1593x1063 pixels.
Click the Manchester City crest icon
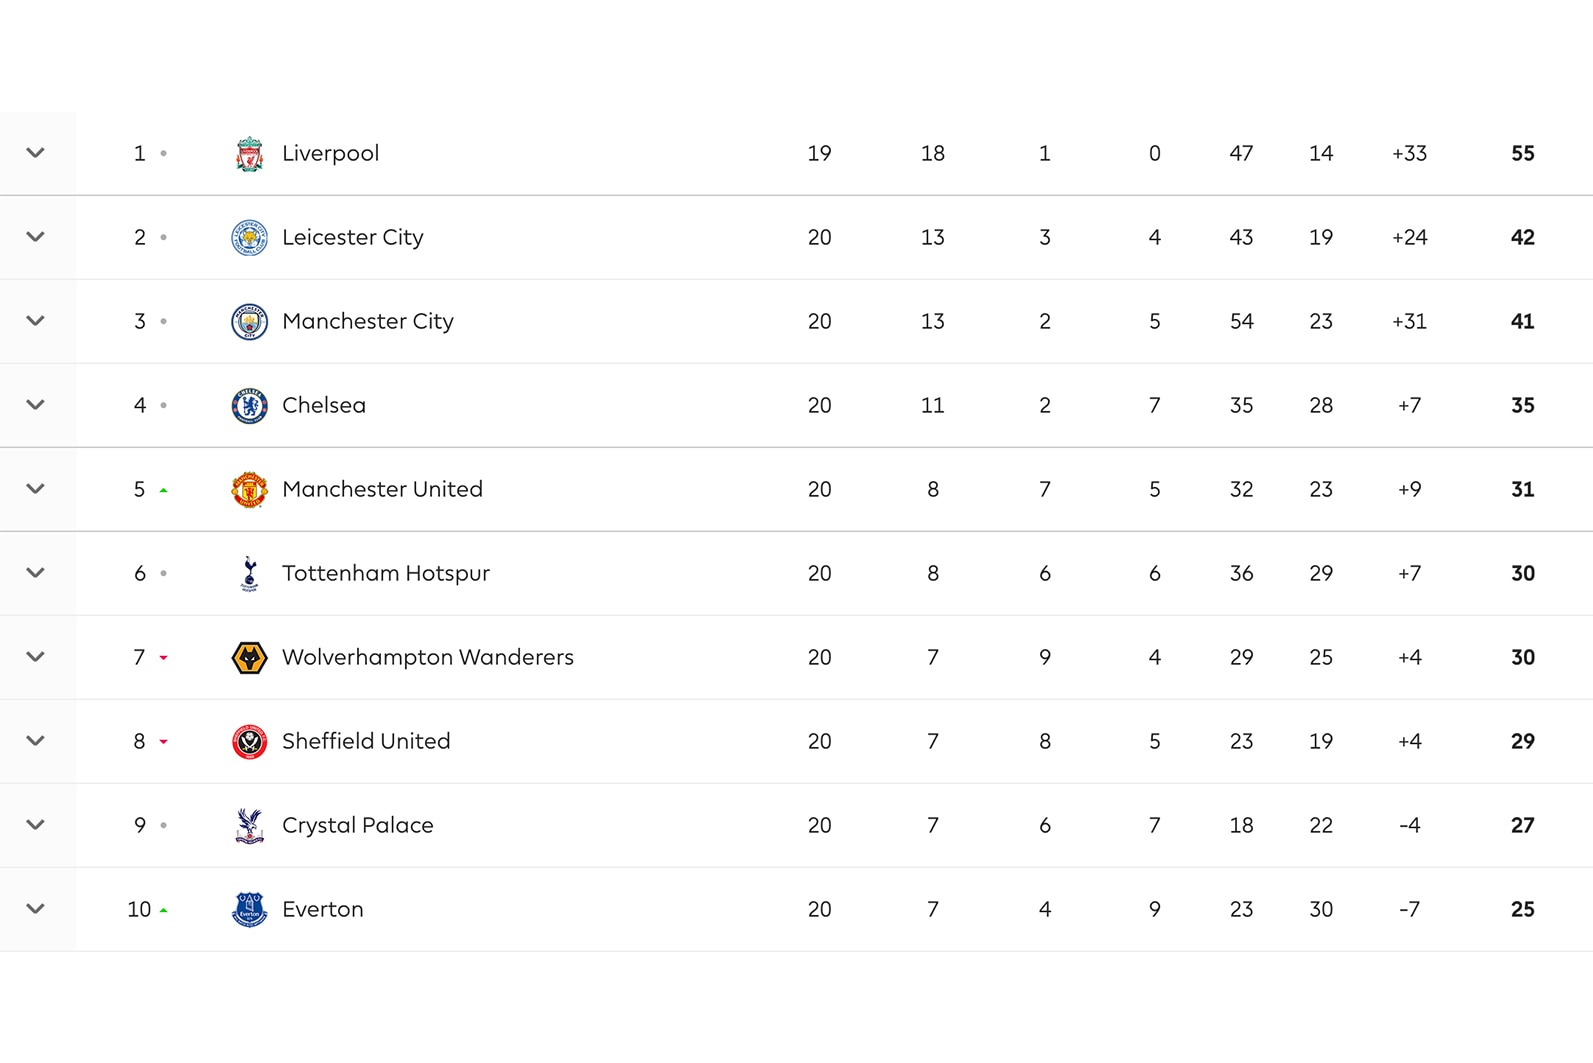click(x=249, y=322)
